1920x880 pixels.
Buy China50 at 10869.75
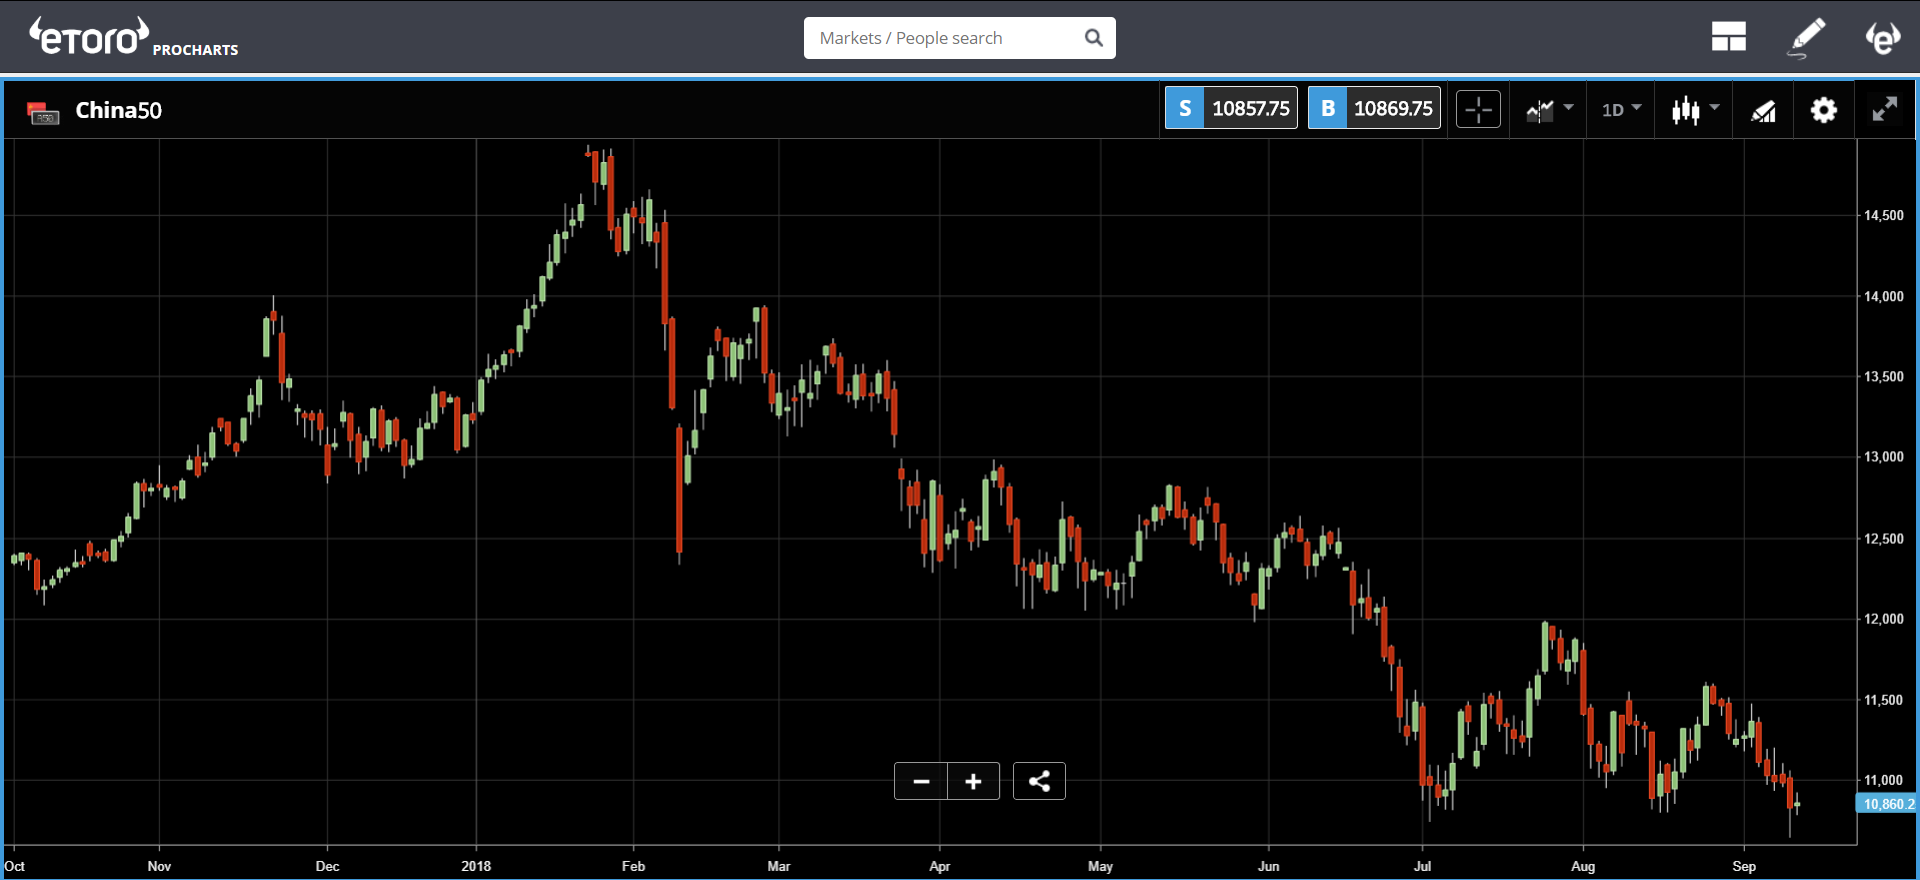coord(1374,108)
